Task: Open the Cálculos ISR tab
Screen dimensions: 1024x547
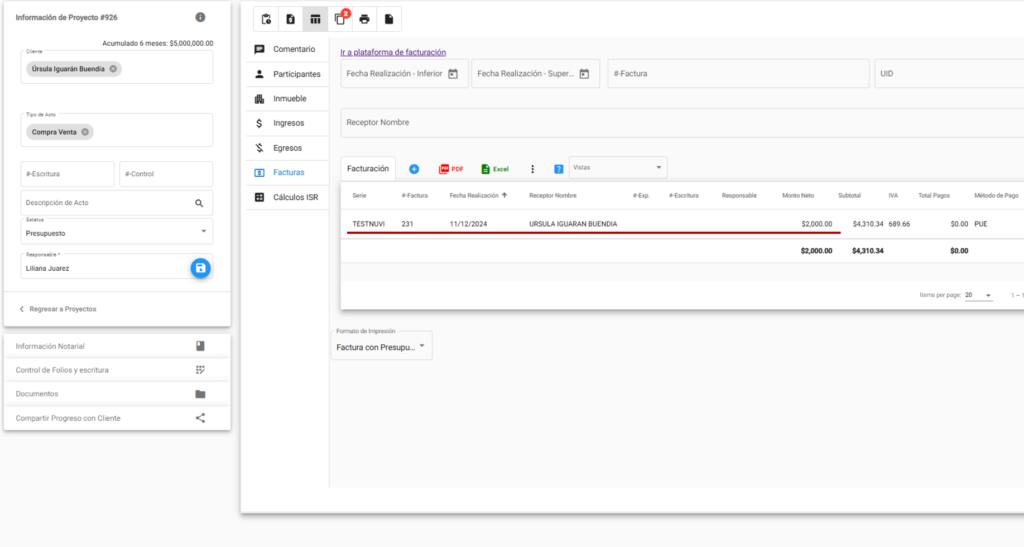Action: 287,197
